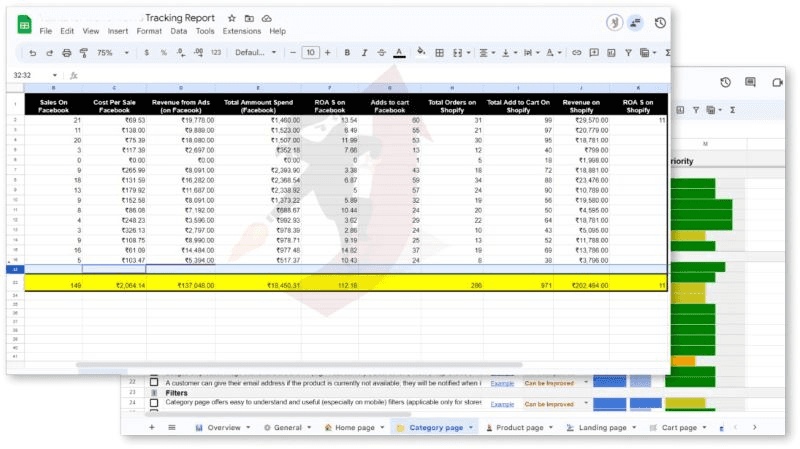800x449 pixels.
Task: Open text rotation dropdown
Action: pyautogui.click(x=554, y=53)
